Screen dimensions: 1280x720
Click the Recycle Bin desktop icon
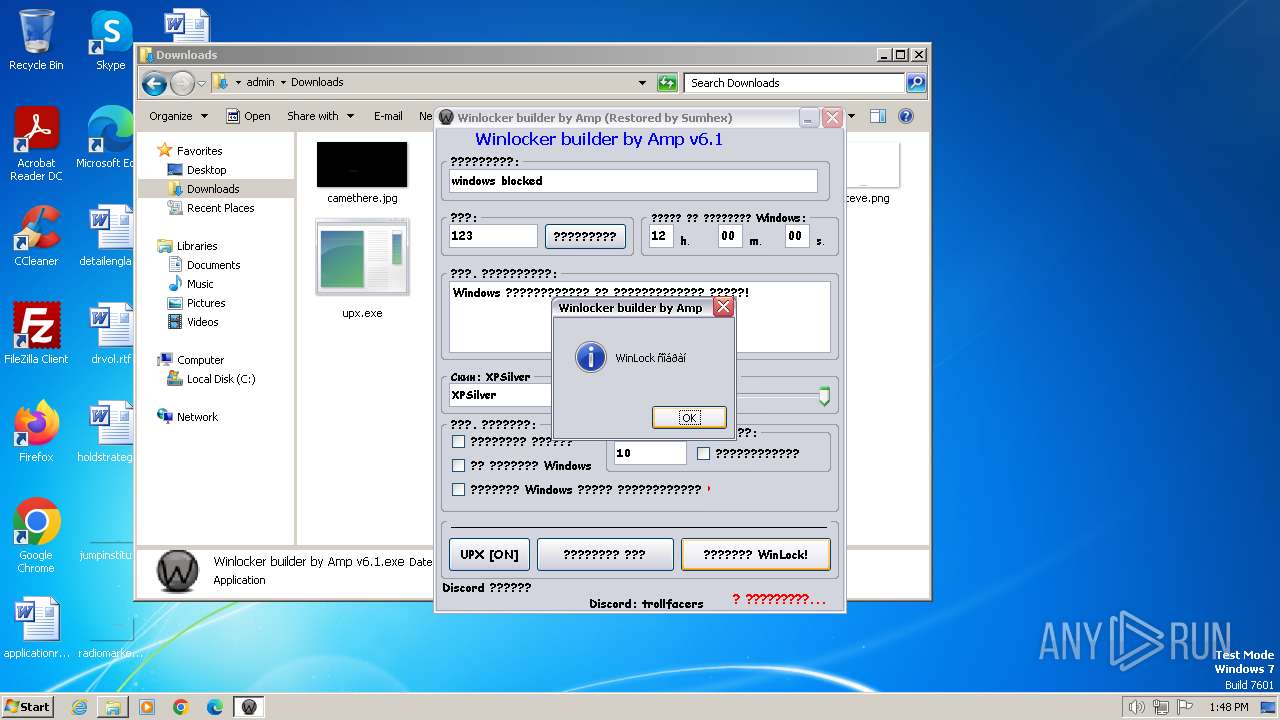[36, 40]
